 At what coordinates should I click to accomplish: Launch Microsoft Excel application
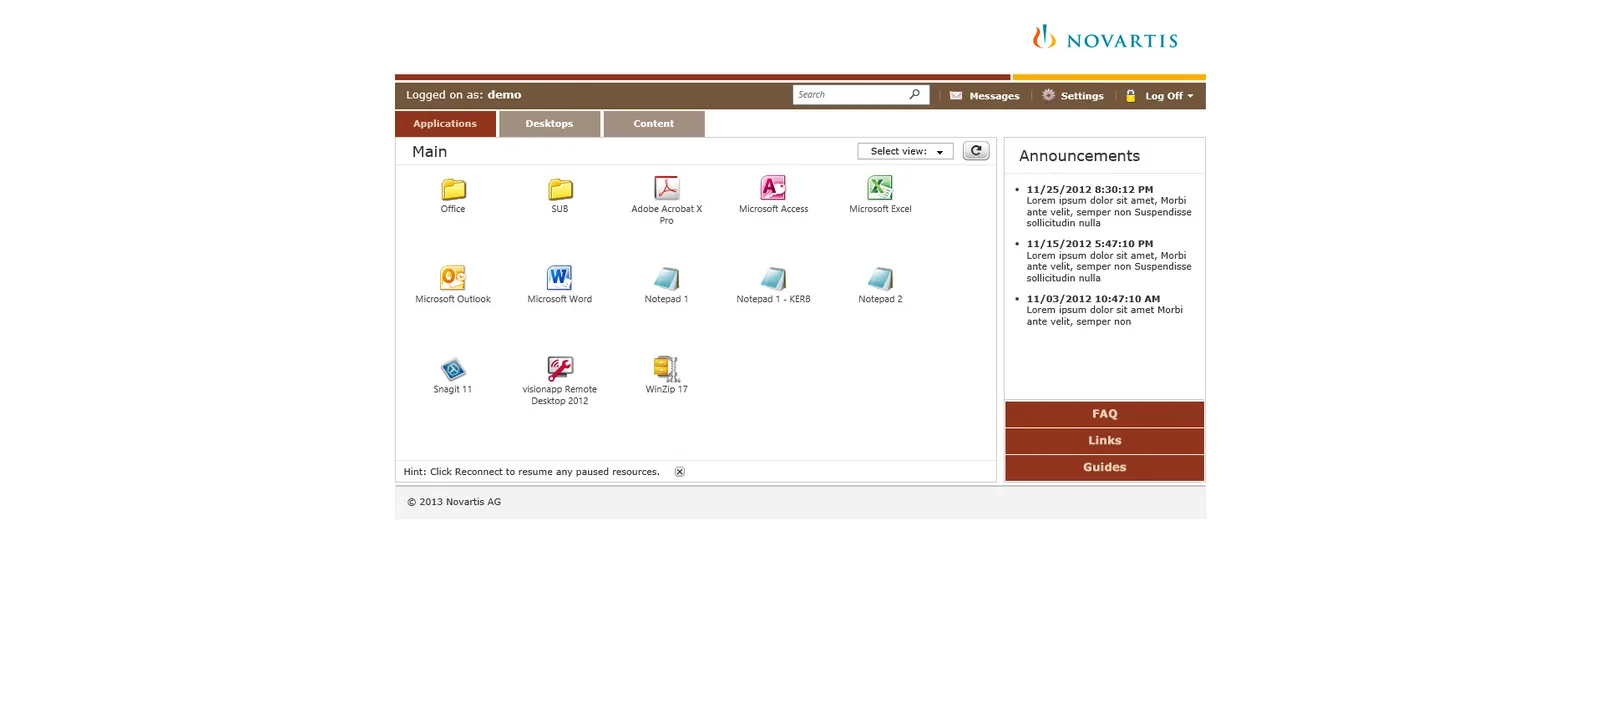880,188
